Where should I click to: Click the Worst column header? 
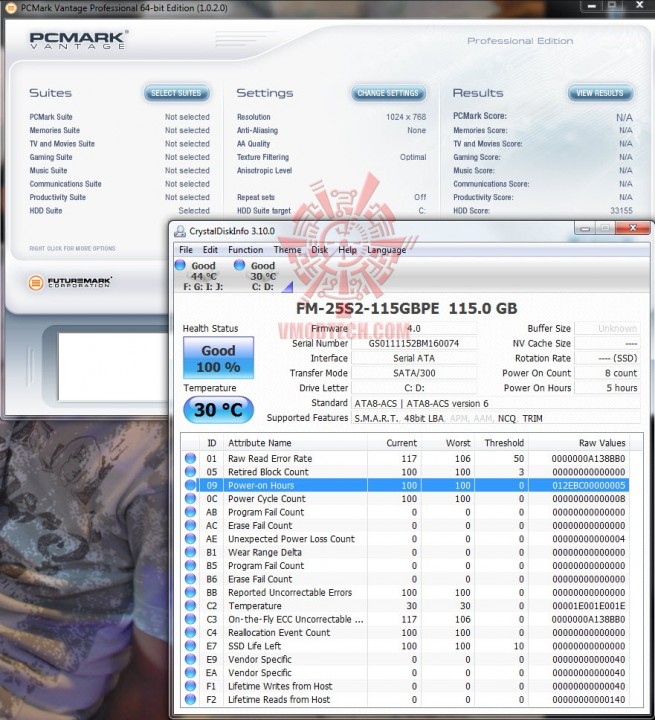448,443
